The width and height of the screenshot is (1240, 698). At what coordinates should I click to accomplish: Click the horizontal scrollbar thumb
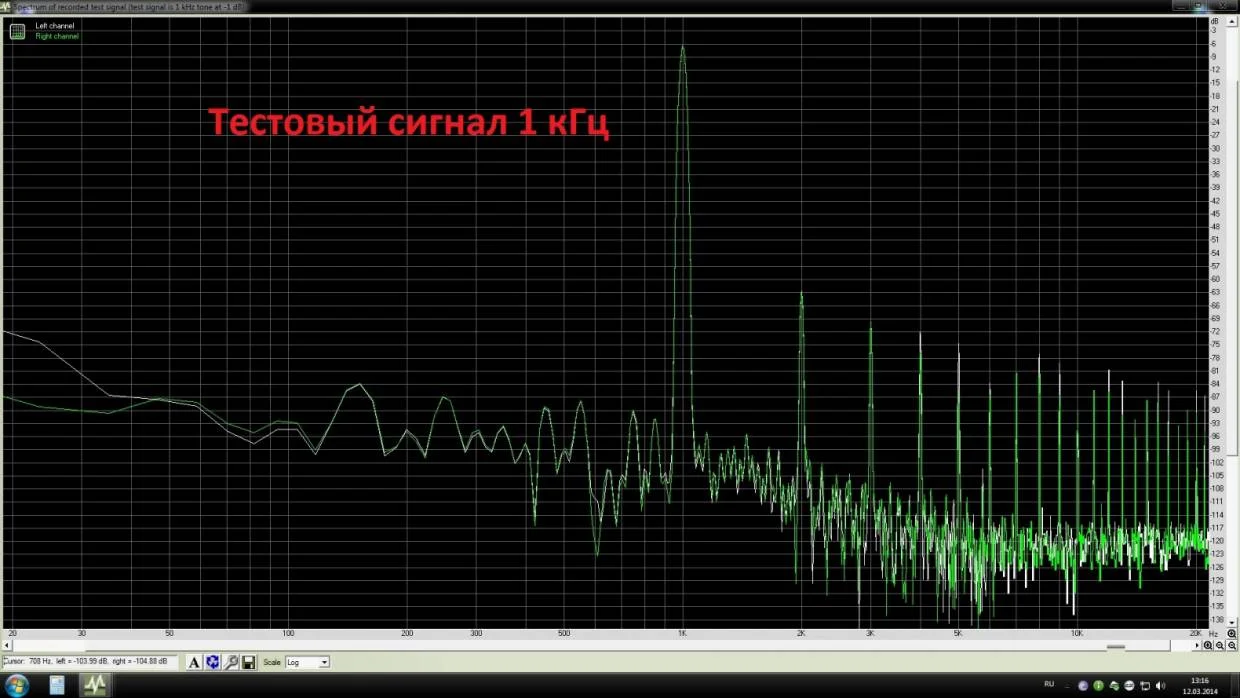point(590,645)
